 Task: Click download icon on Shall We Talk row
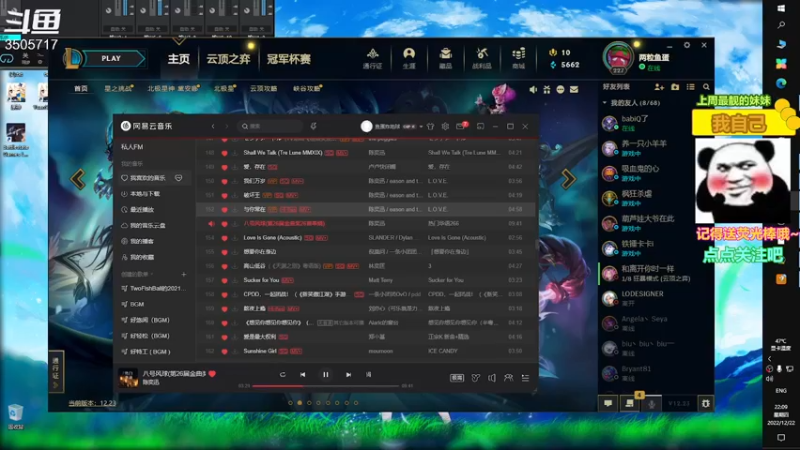click(235, 153)
